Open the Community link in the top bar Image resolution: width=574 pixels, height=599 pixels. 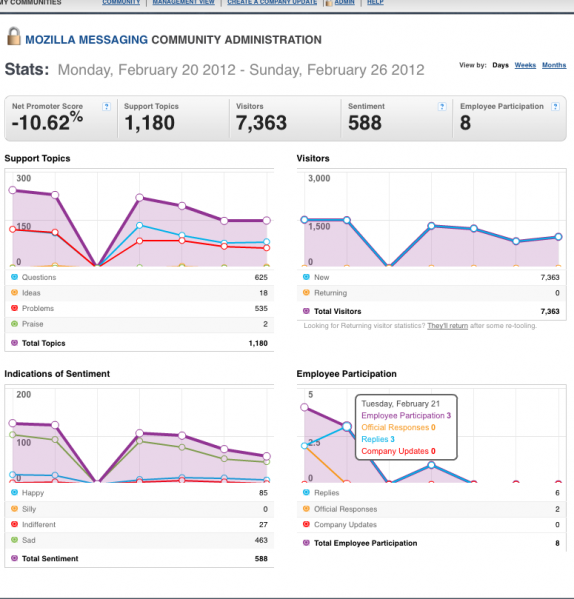[x=121, y=2]
